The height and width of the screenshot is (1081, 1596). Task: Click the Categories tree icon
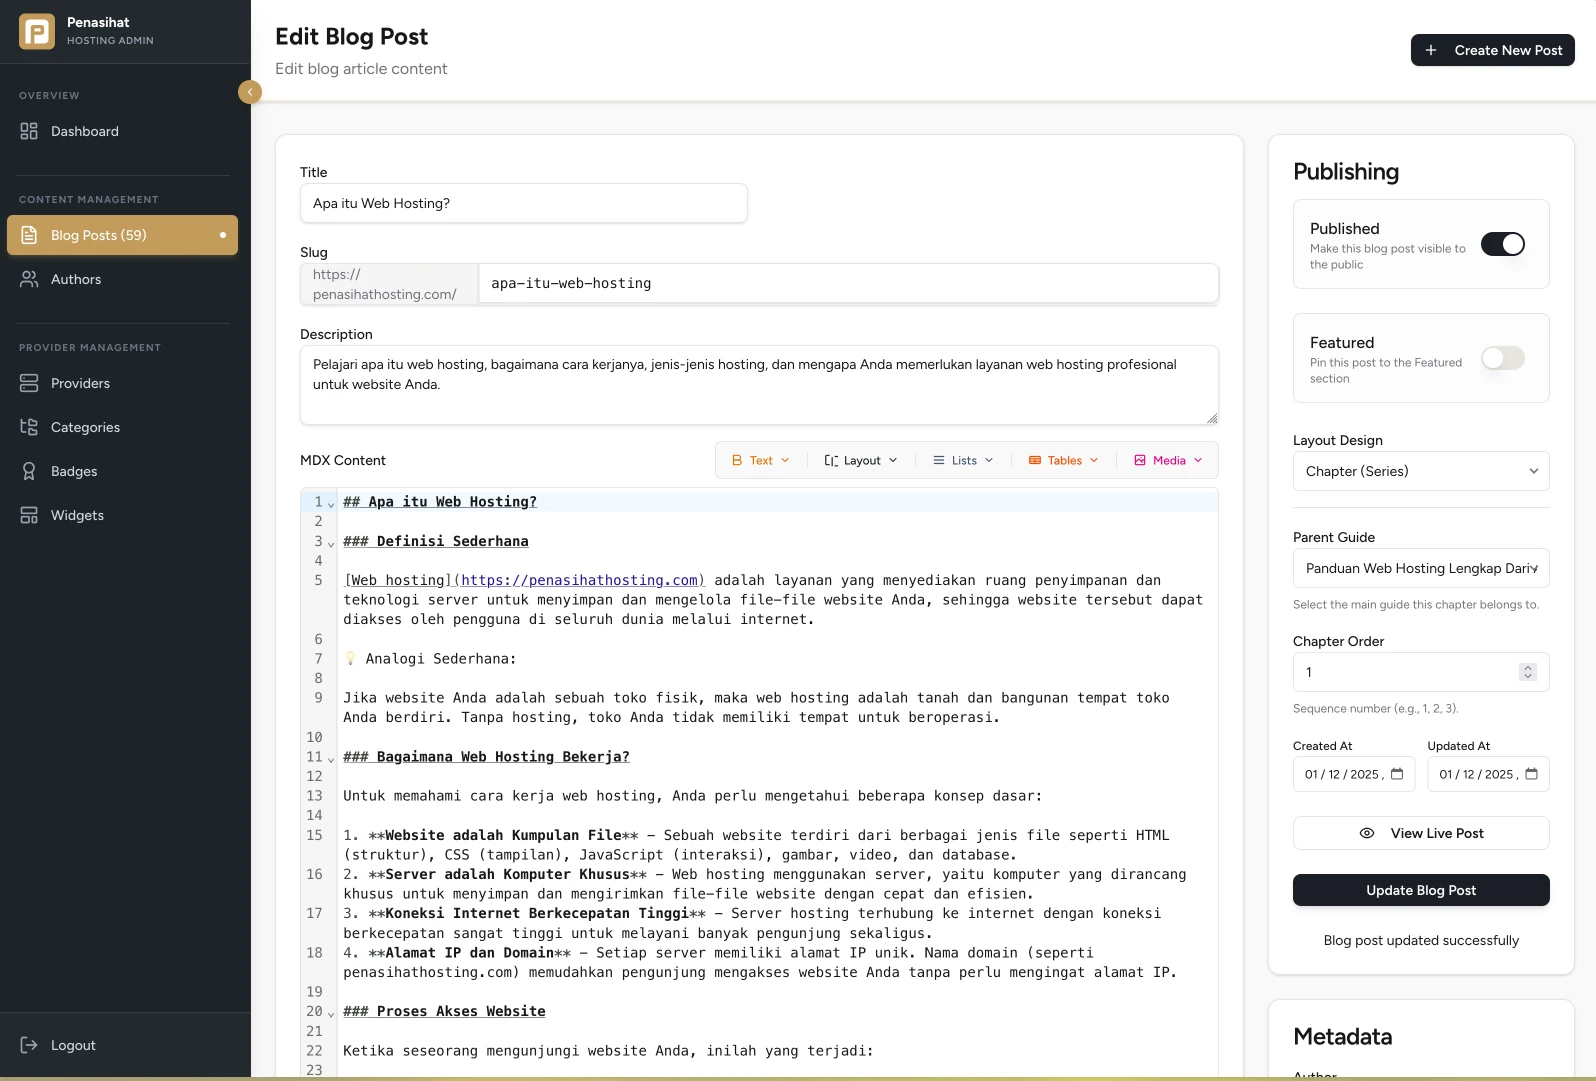[x=29, y=427]
